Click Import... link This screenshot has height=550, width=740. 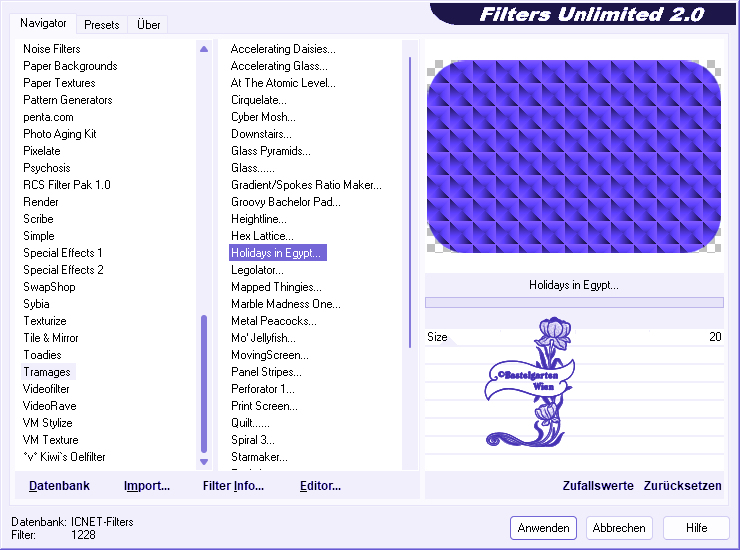pos(147,486)
